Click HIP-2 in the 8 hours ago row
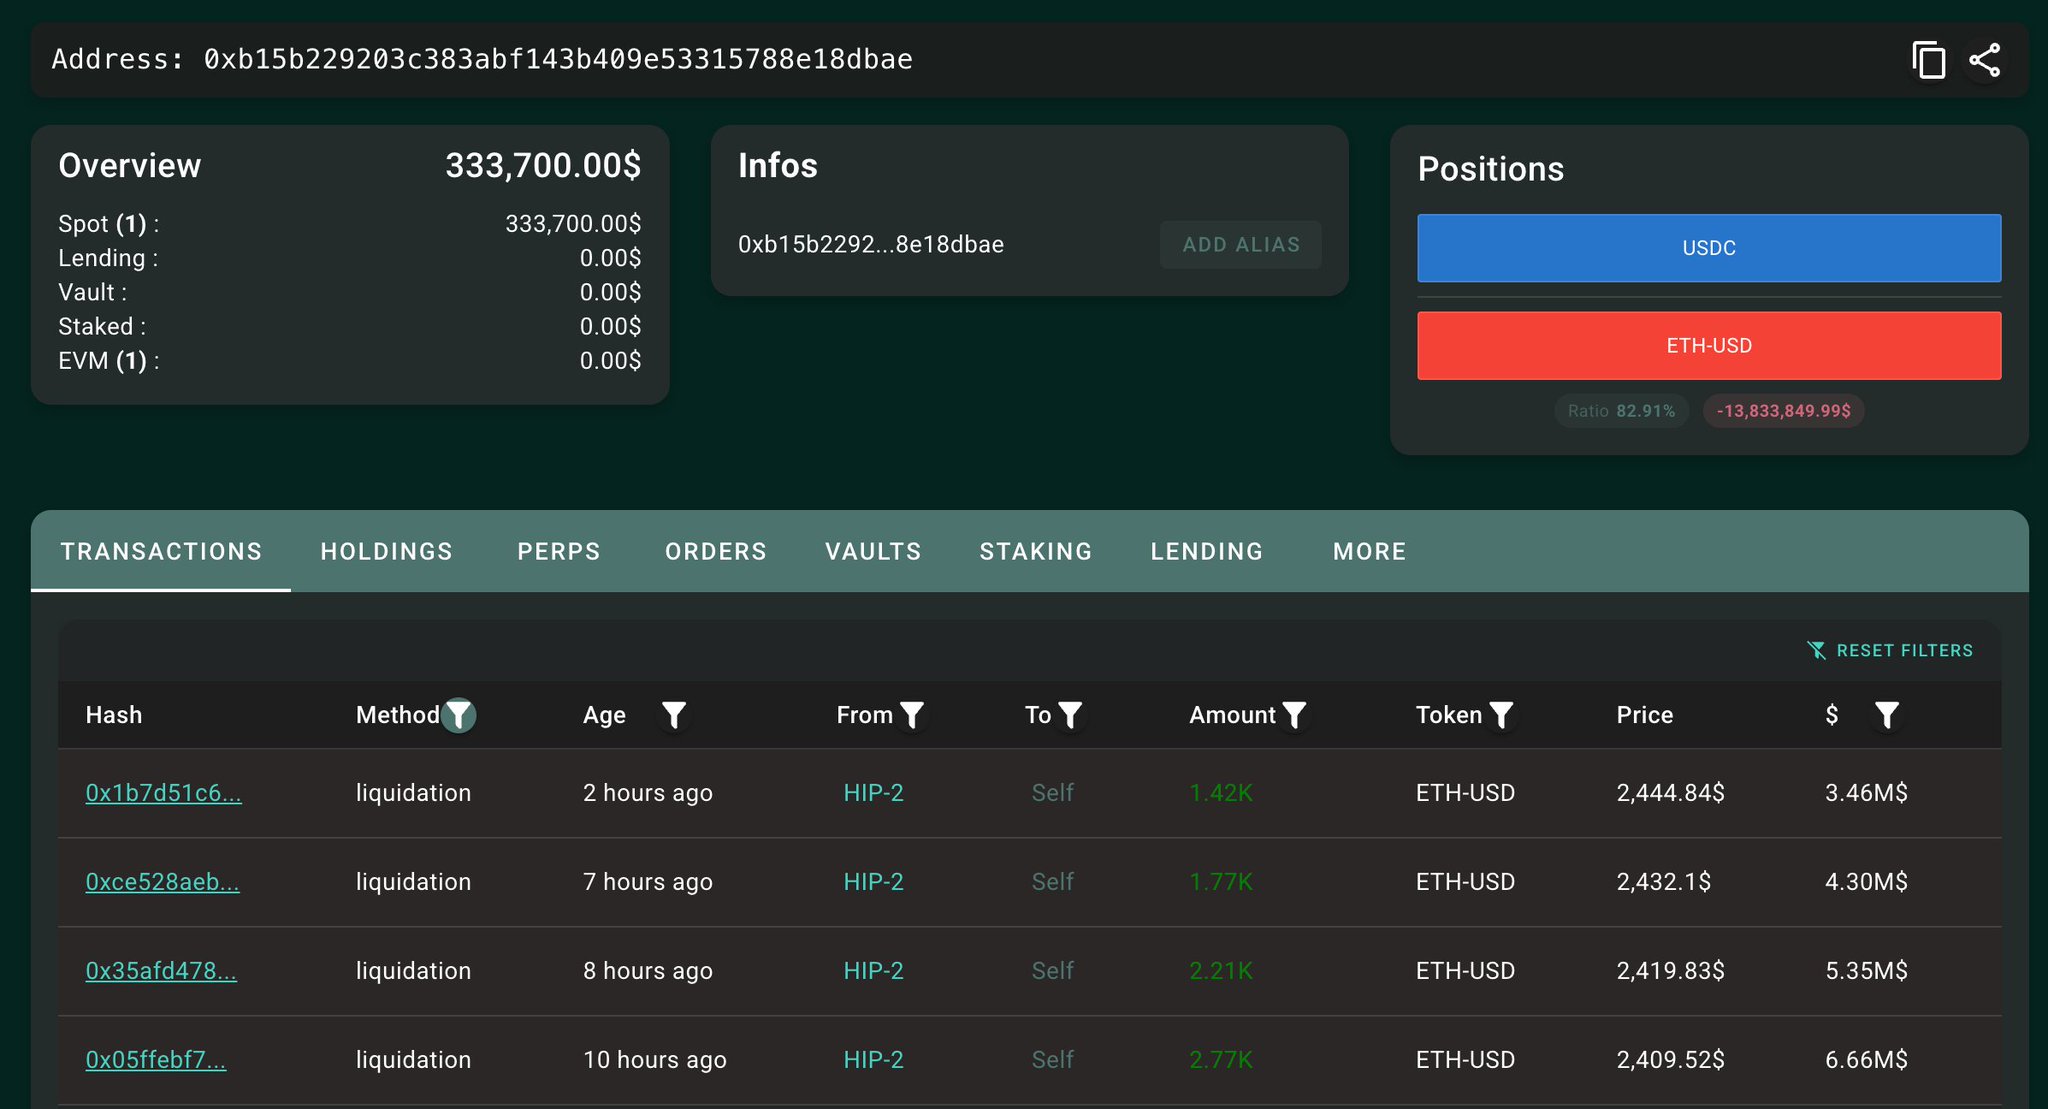The image size is (2048, 1109). 873,971
